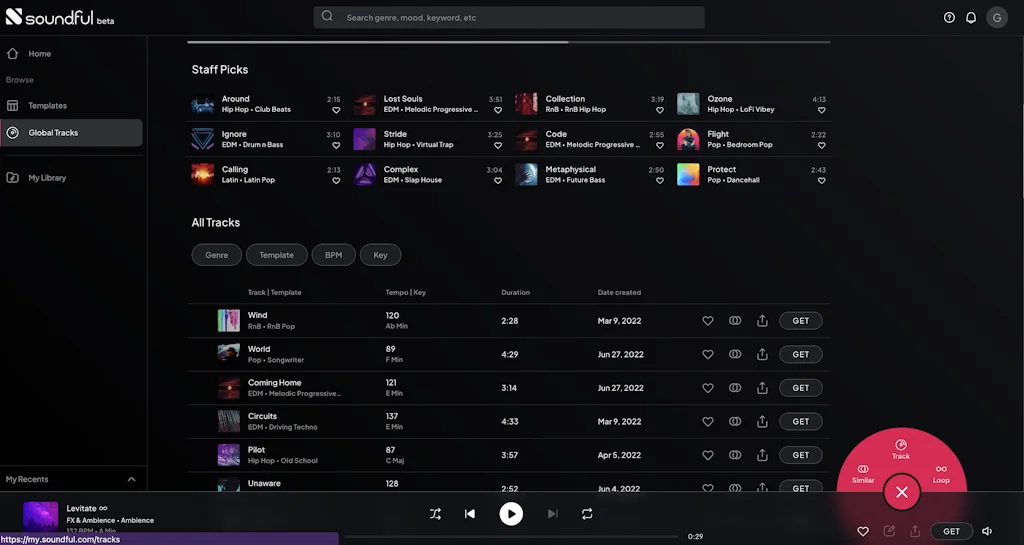Like the World track

click(x=707, y=354)
